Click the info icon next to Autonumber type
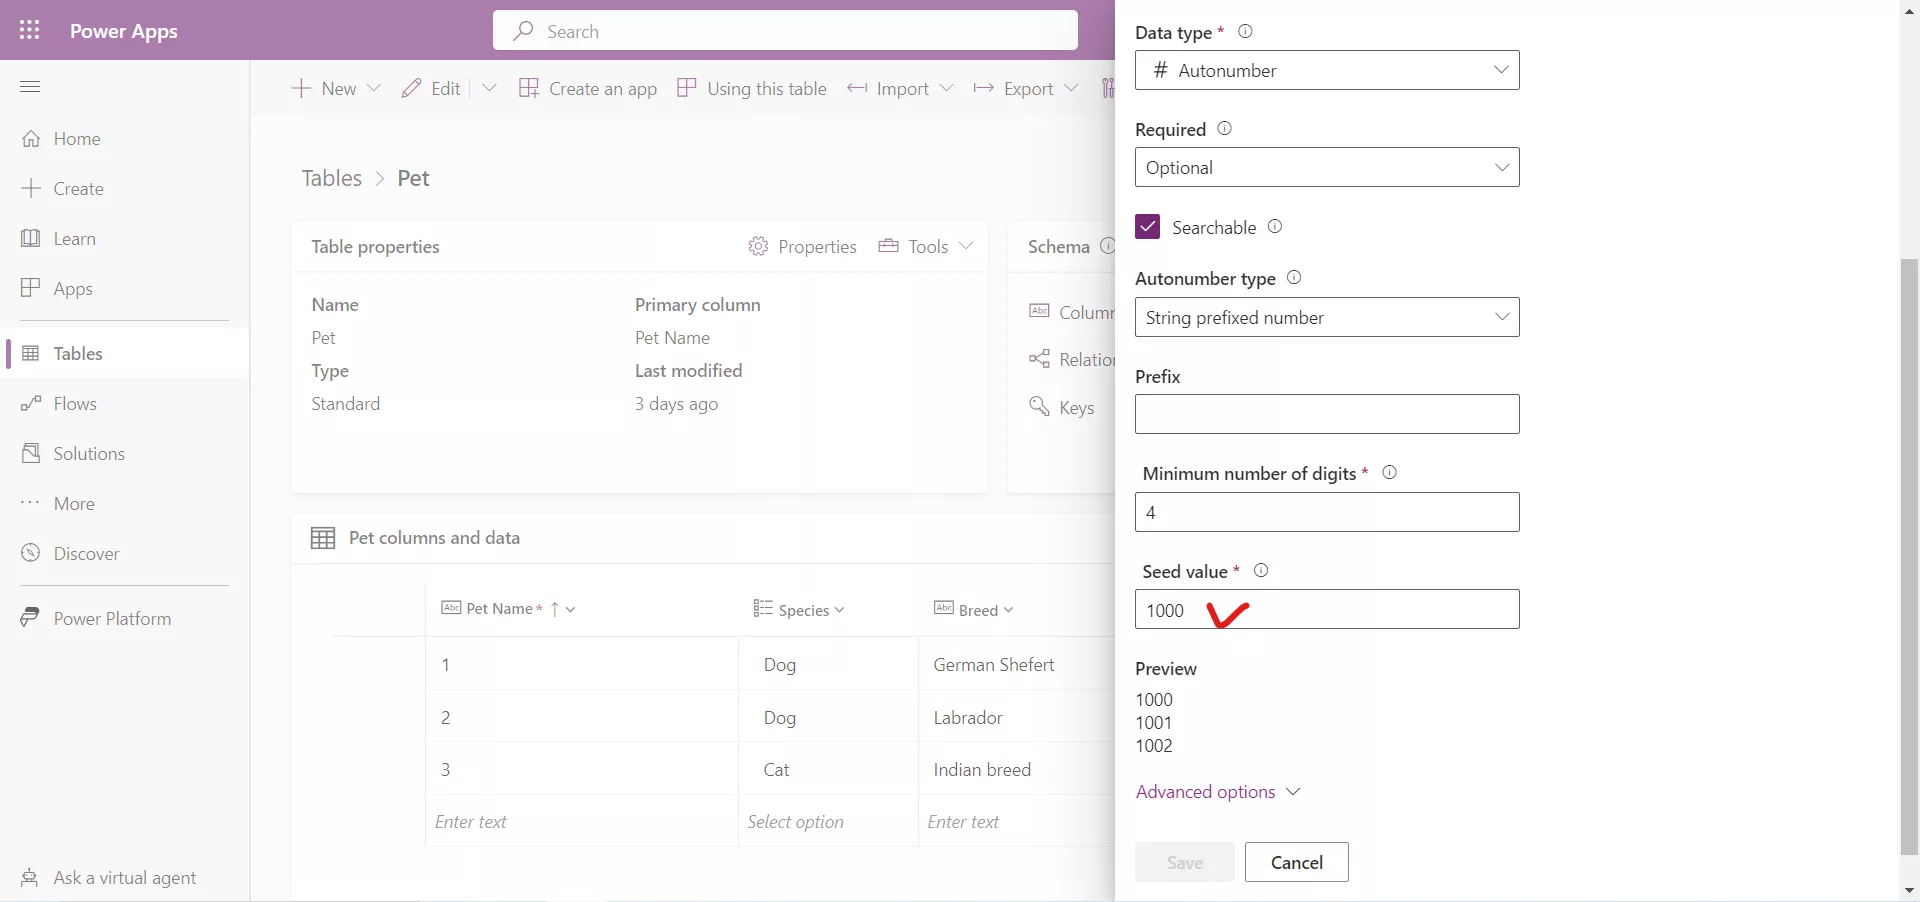 [x=1293, y=278]
